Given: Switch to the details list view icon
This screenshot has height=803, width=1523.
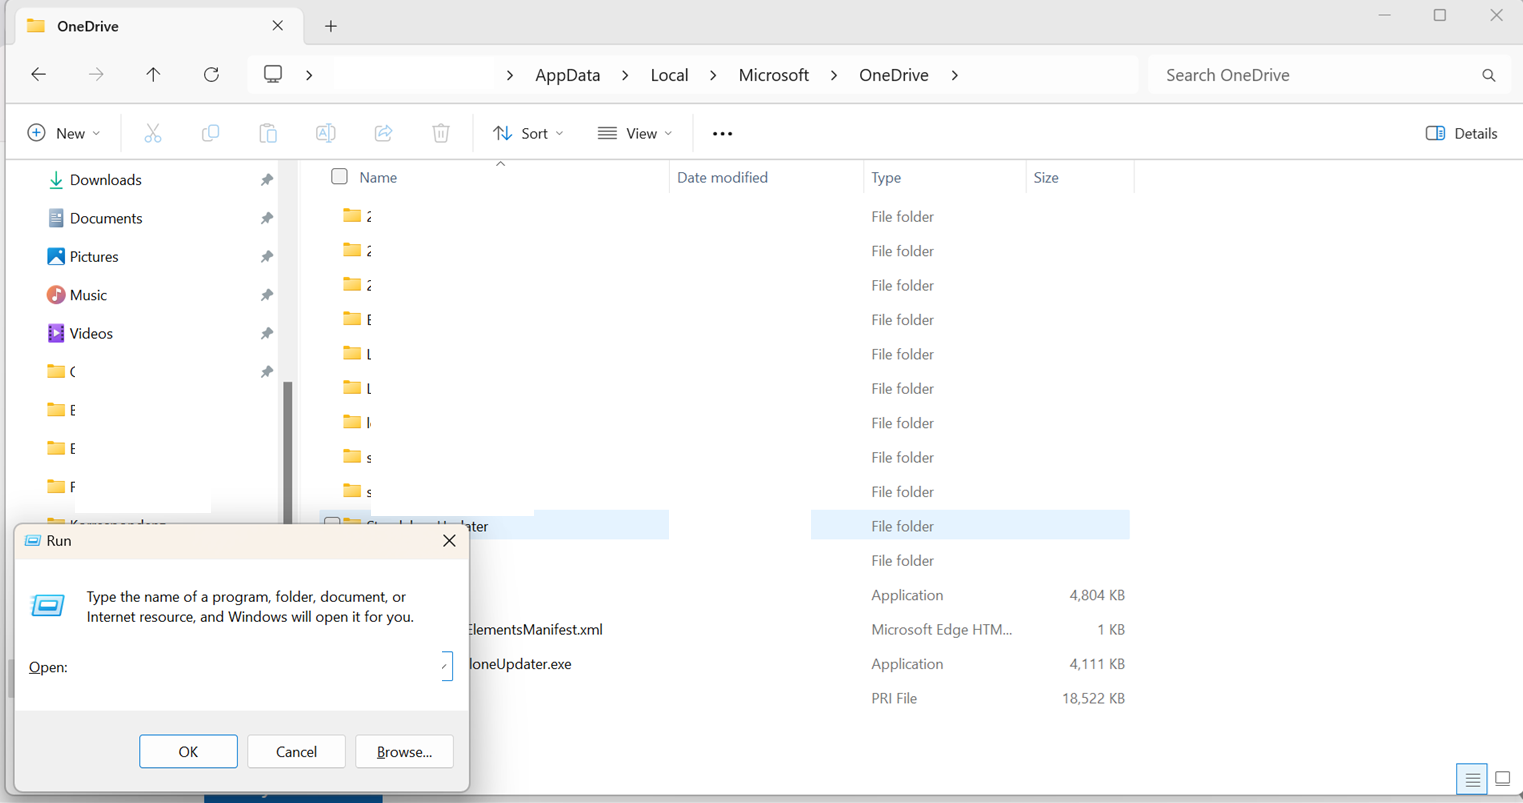Looking at the screenshot, I should click(1472, 778).
